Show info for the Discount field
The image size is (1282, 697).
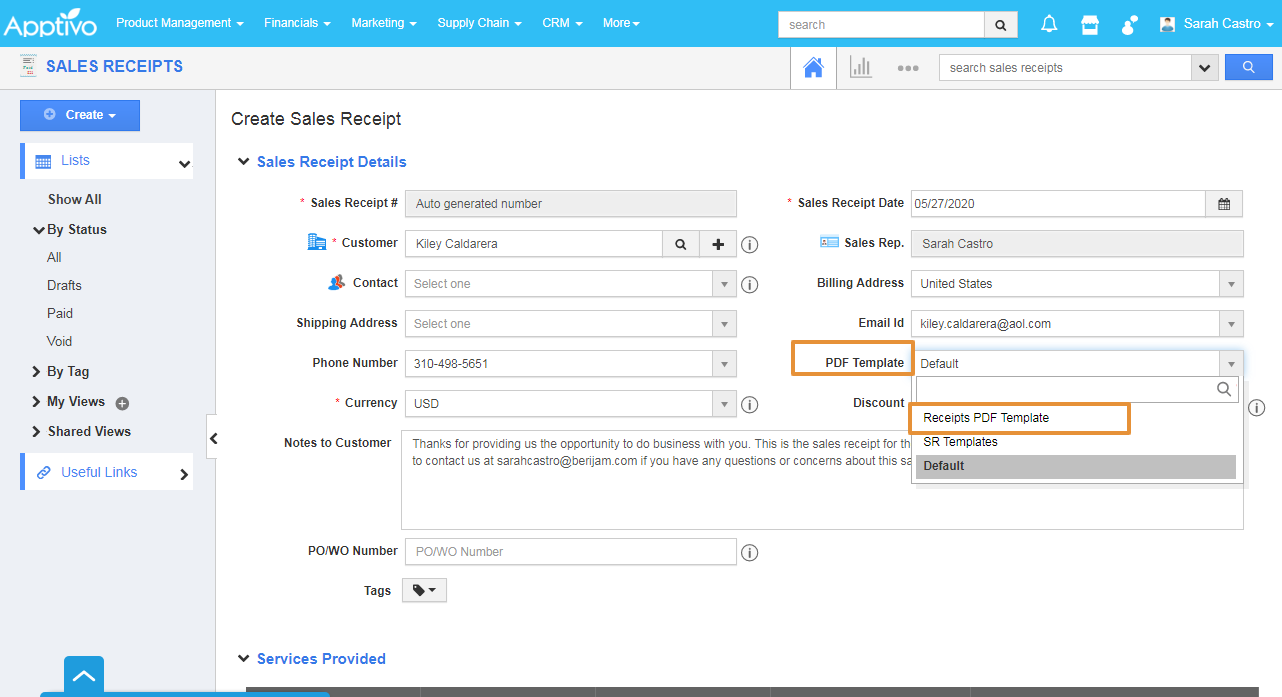click(1257, 407)
